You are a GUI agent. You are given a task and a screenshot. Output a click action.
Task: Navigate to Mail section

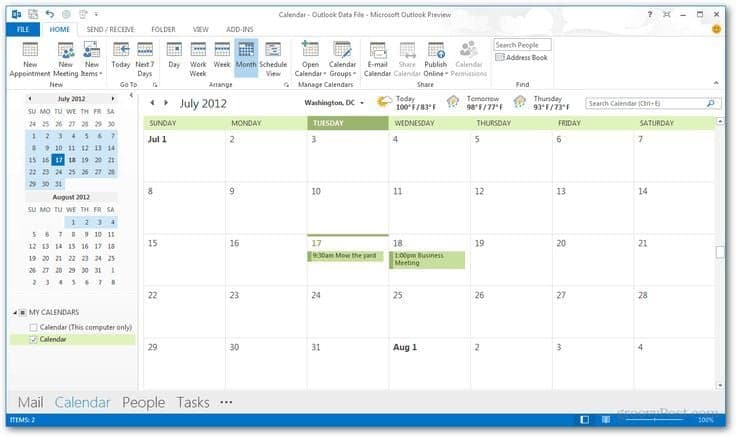[30, 402]
